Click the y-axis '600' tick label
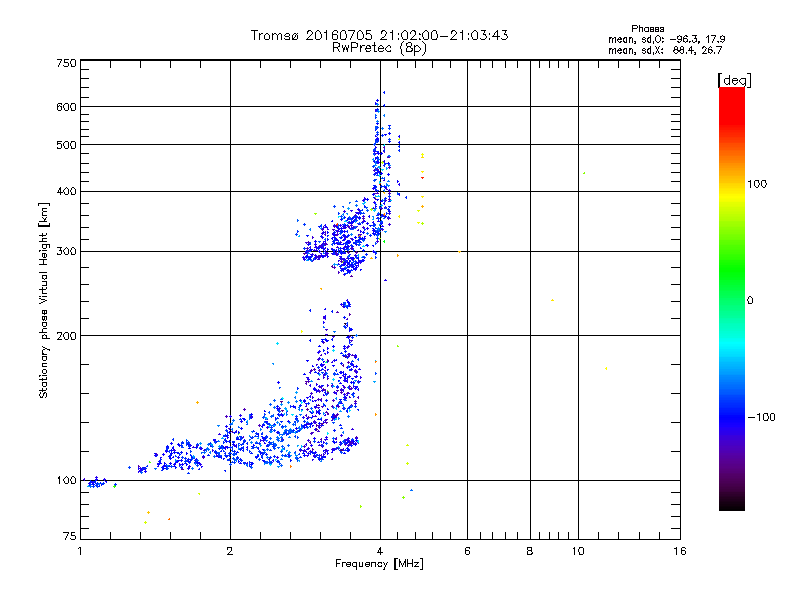The height and width of the screenshot is (600, 800). tap(66, 107)
